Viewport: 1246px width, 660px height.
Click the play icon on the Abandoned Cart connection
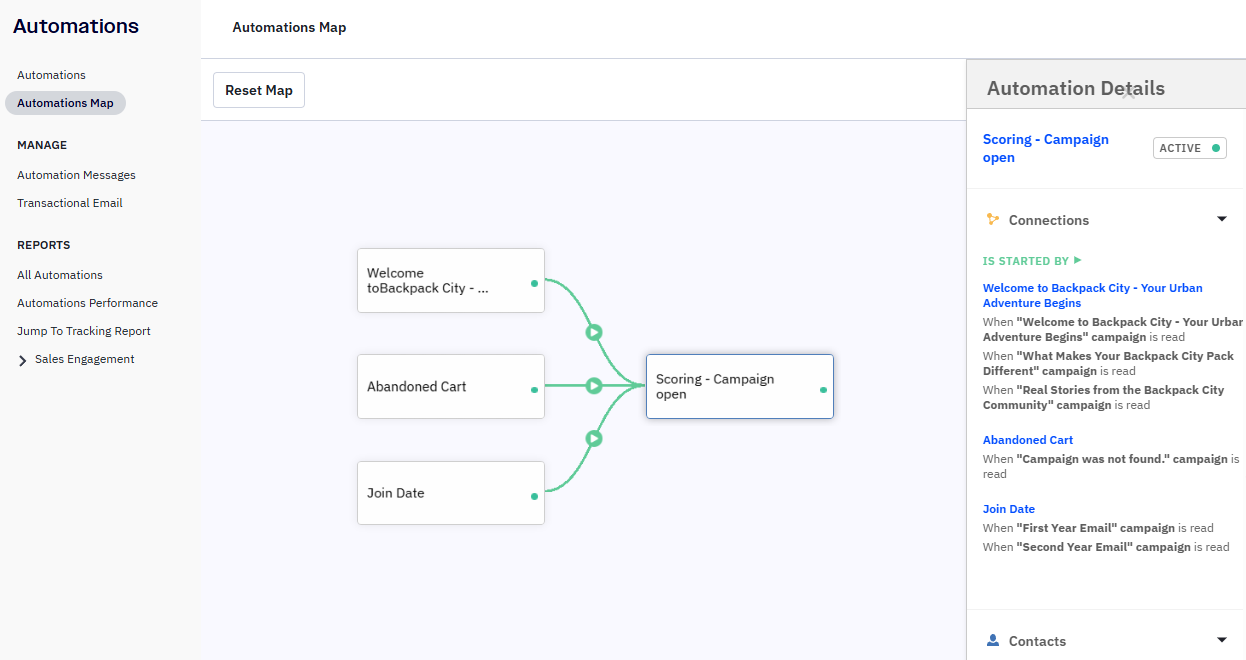pos(594,386)
